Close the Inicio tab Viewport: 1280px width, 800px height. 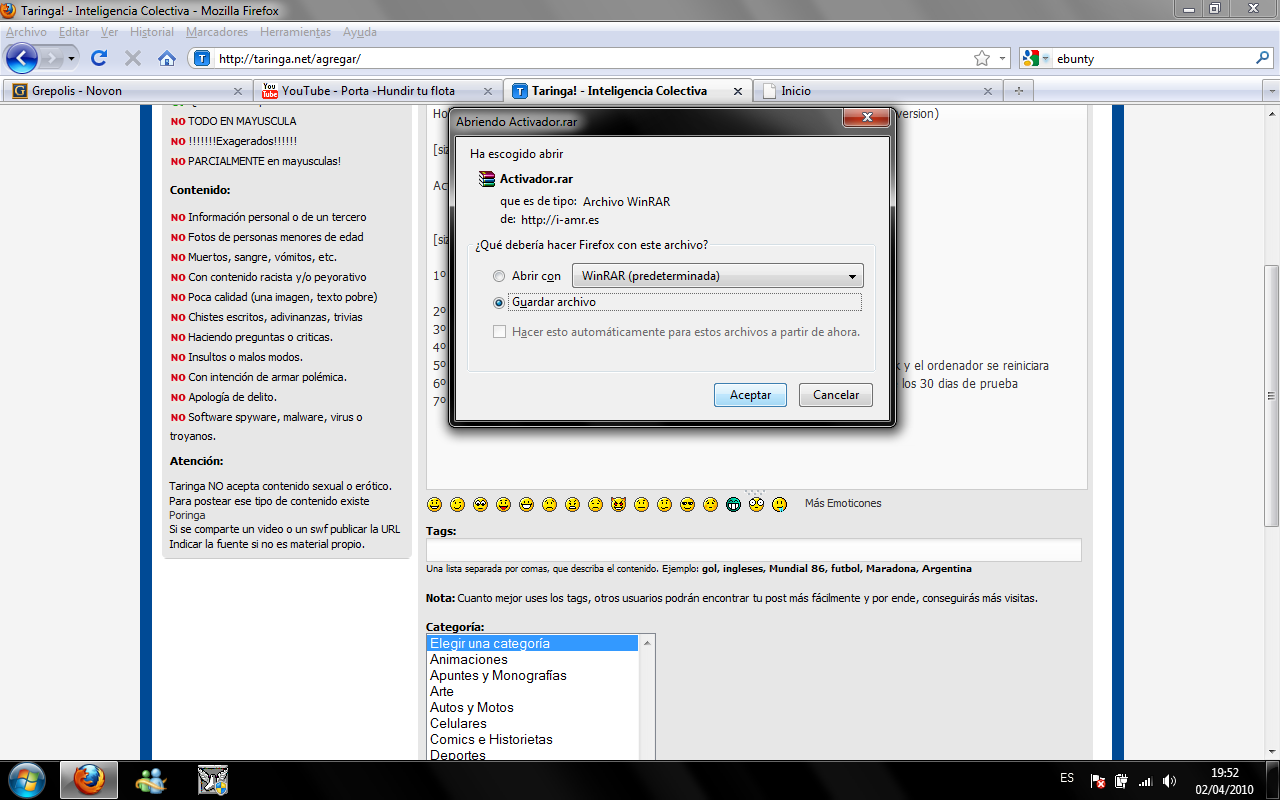pyautogui.click(x=988, y=91)
